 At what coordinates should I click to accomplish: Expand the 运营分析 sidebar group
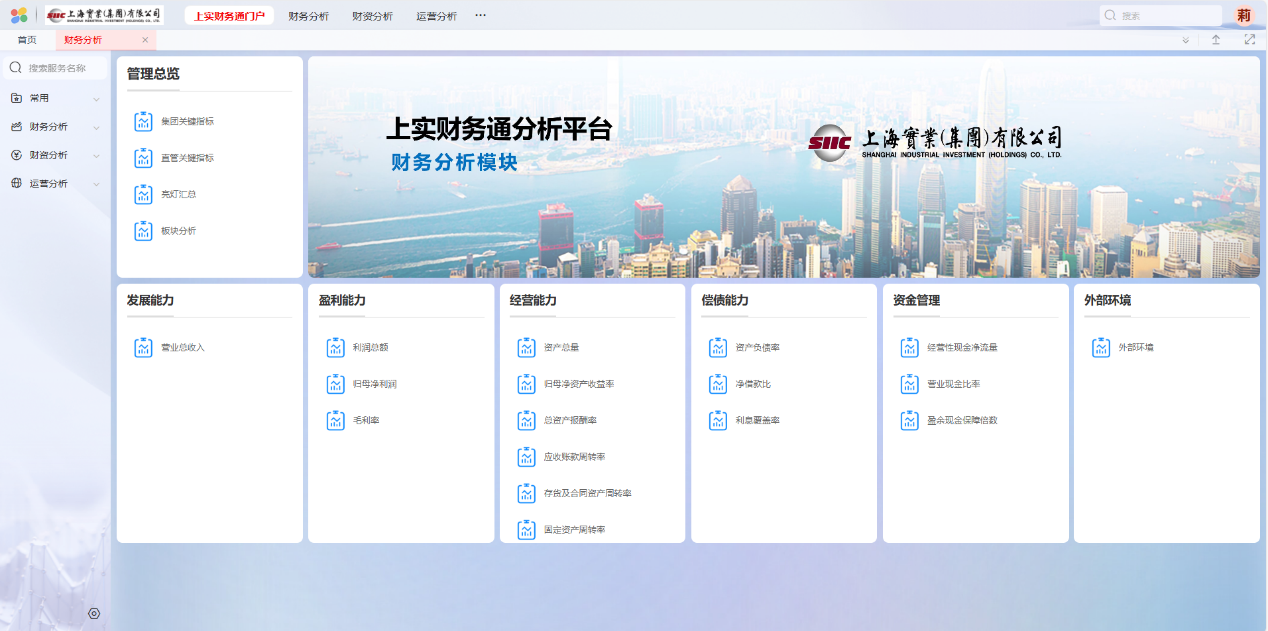tap(96, 184)
